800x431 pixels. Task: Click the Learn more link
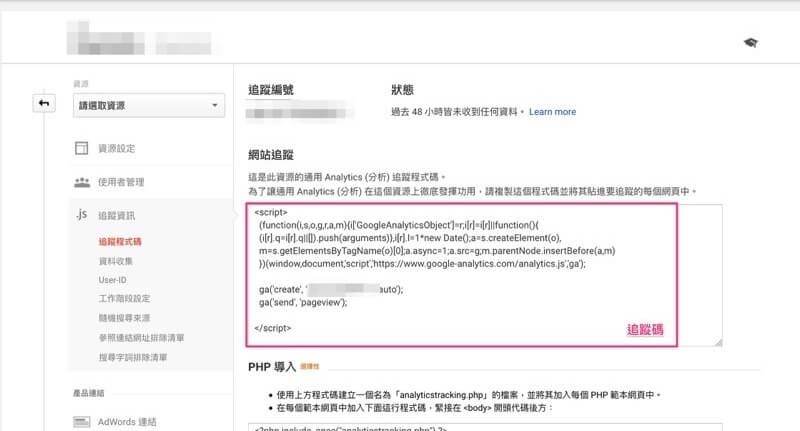click(x=552, y=112)
